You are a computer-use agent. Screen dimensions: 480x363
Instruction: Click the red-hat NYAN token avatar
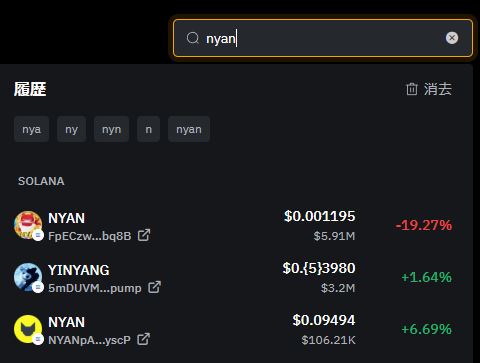click(28, 225)
